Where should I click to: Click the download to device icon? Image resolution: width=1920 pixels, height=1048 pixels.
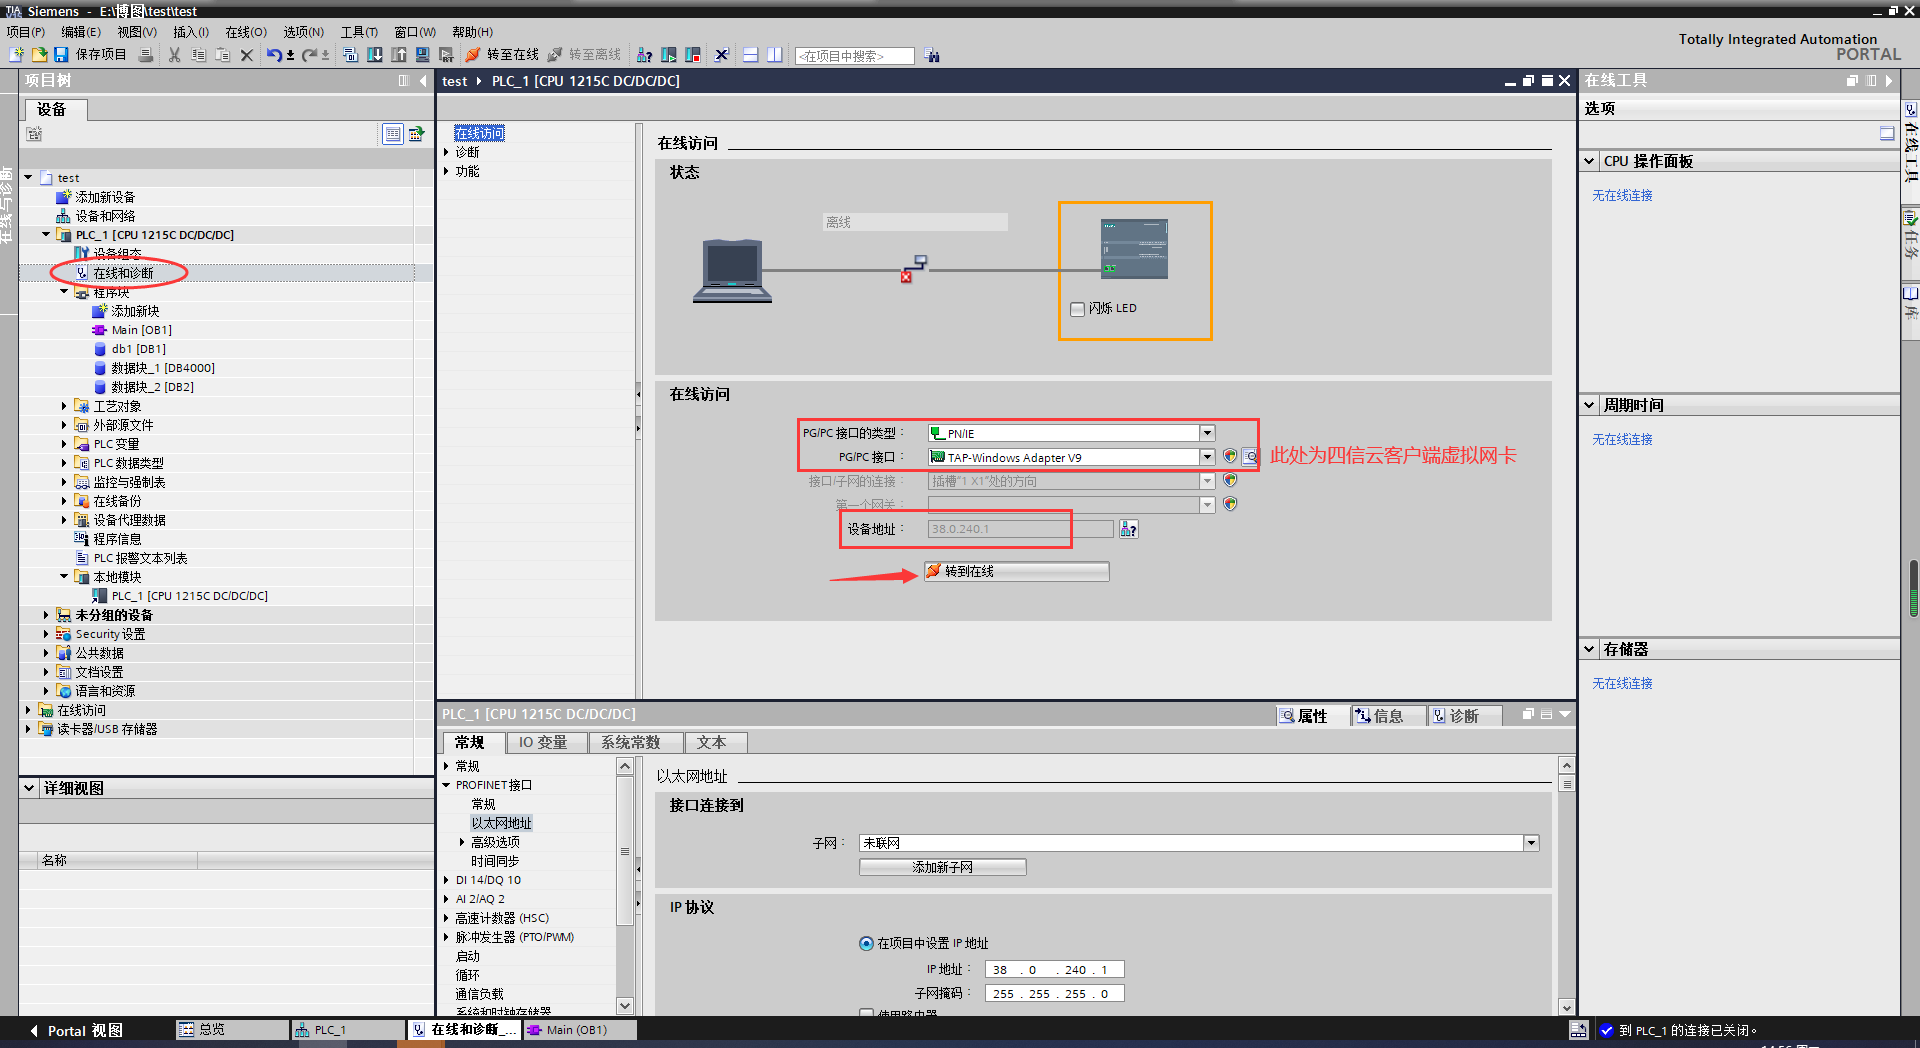375,55
